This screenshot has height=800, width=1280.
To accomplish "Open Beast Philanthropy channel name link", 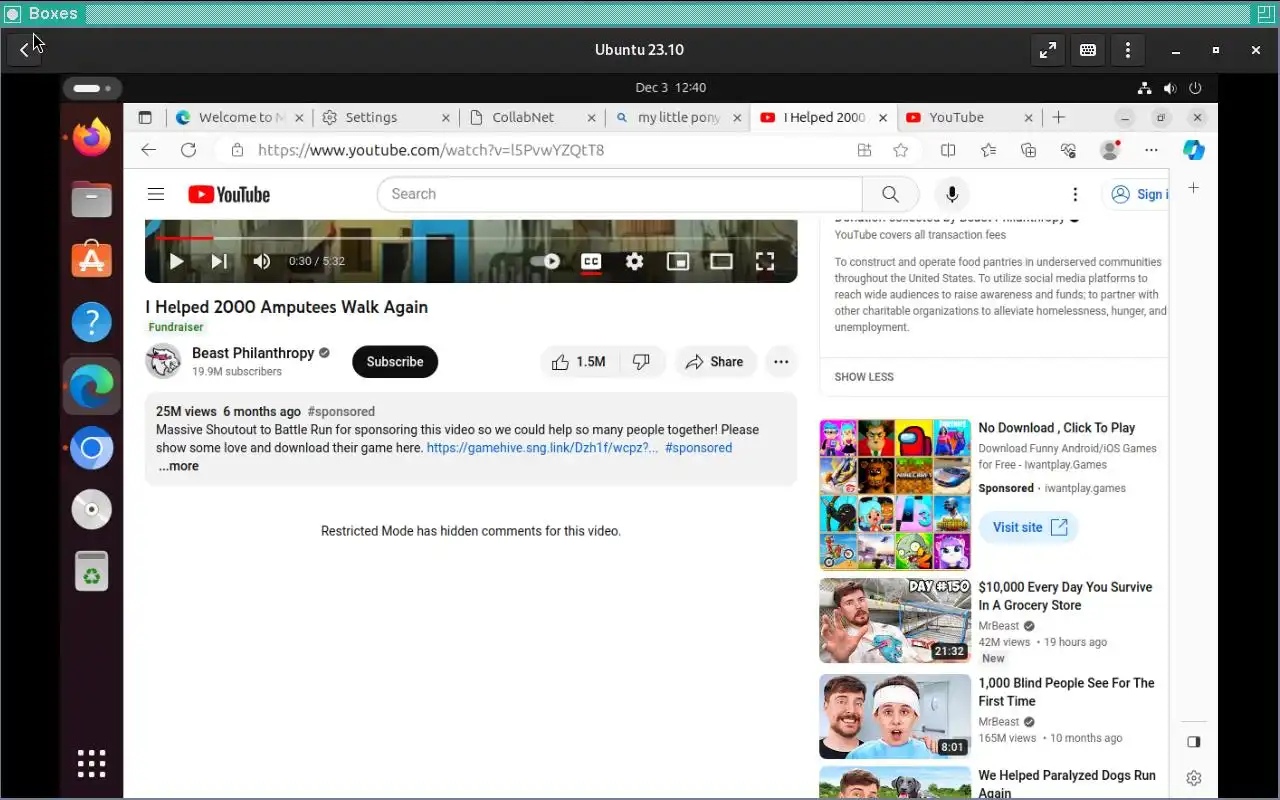I will point(253,353).
